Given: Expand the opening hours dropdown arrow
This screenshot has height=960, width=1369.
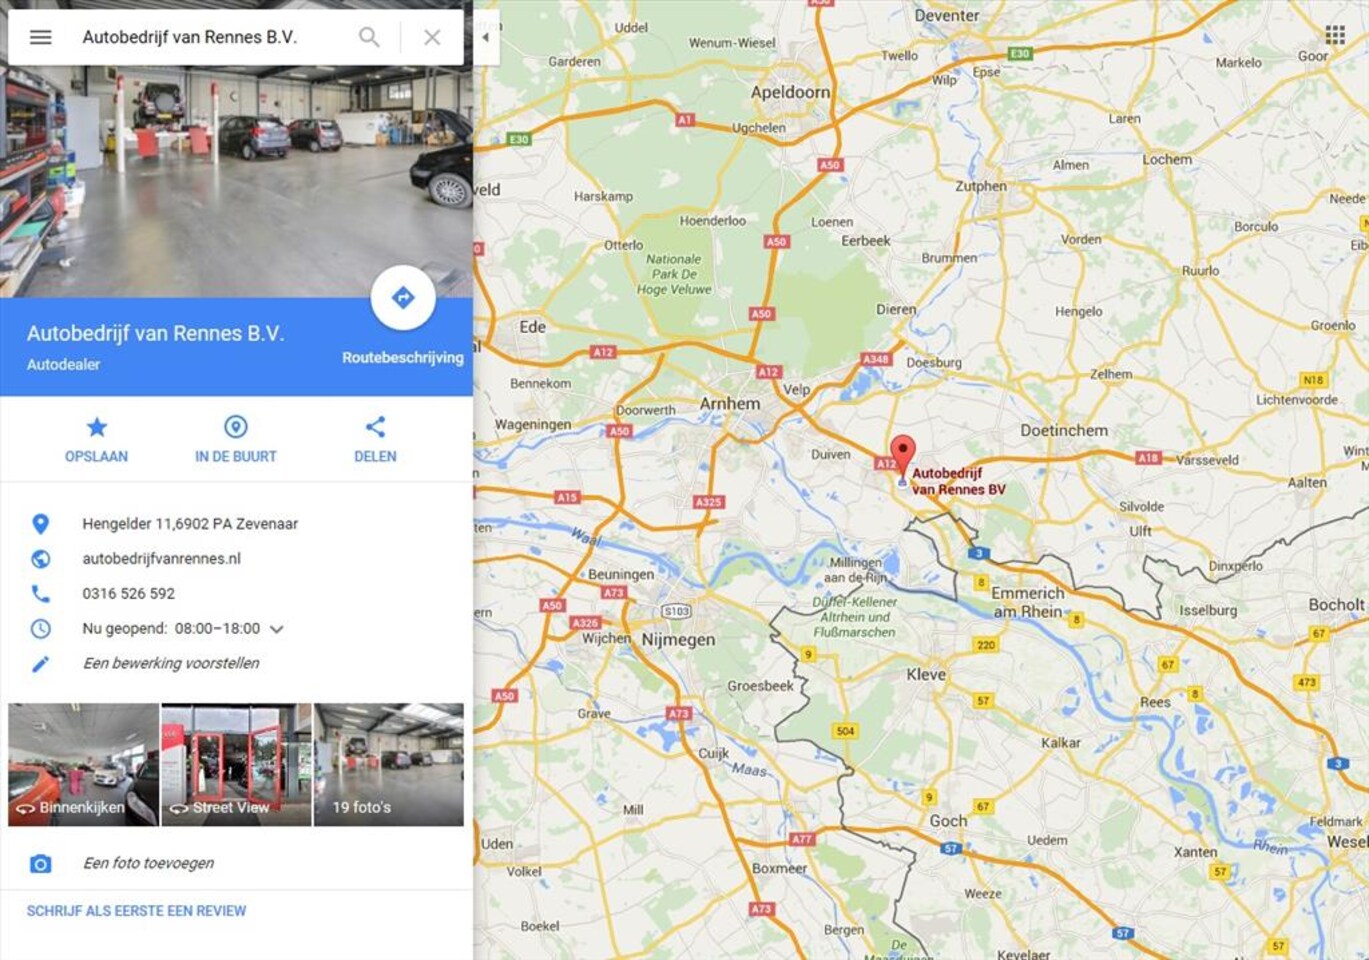Looking at the screenshot, I should [277, 629].
